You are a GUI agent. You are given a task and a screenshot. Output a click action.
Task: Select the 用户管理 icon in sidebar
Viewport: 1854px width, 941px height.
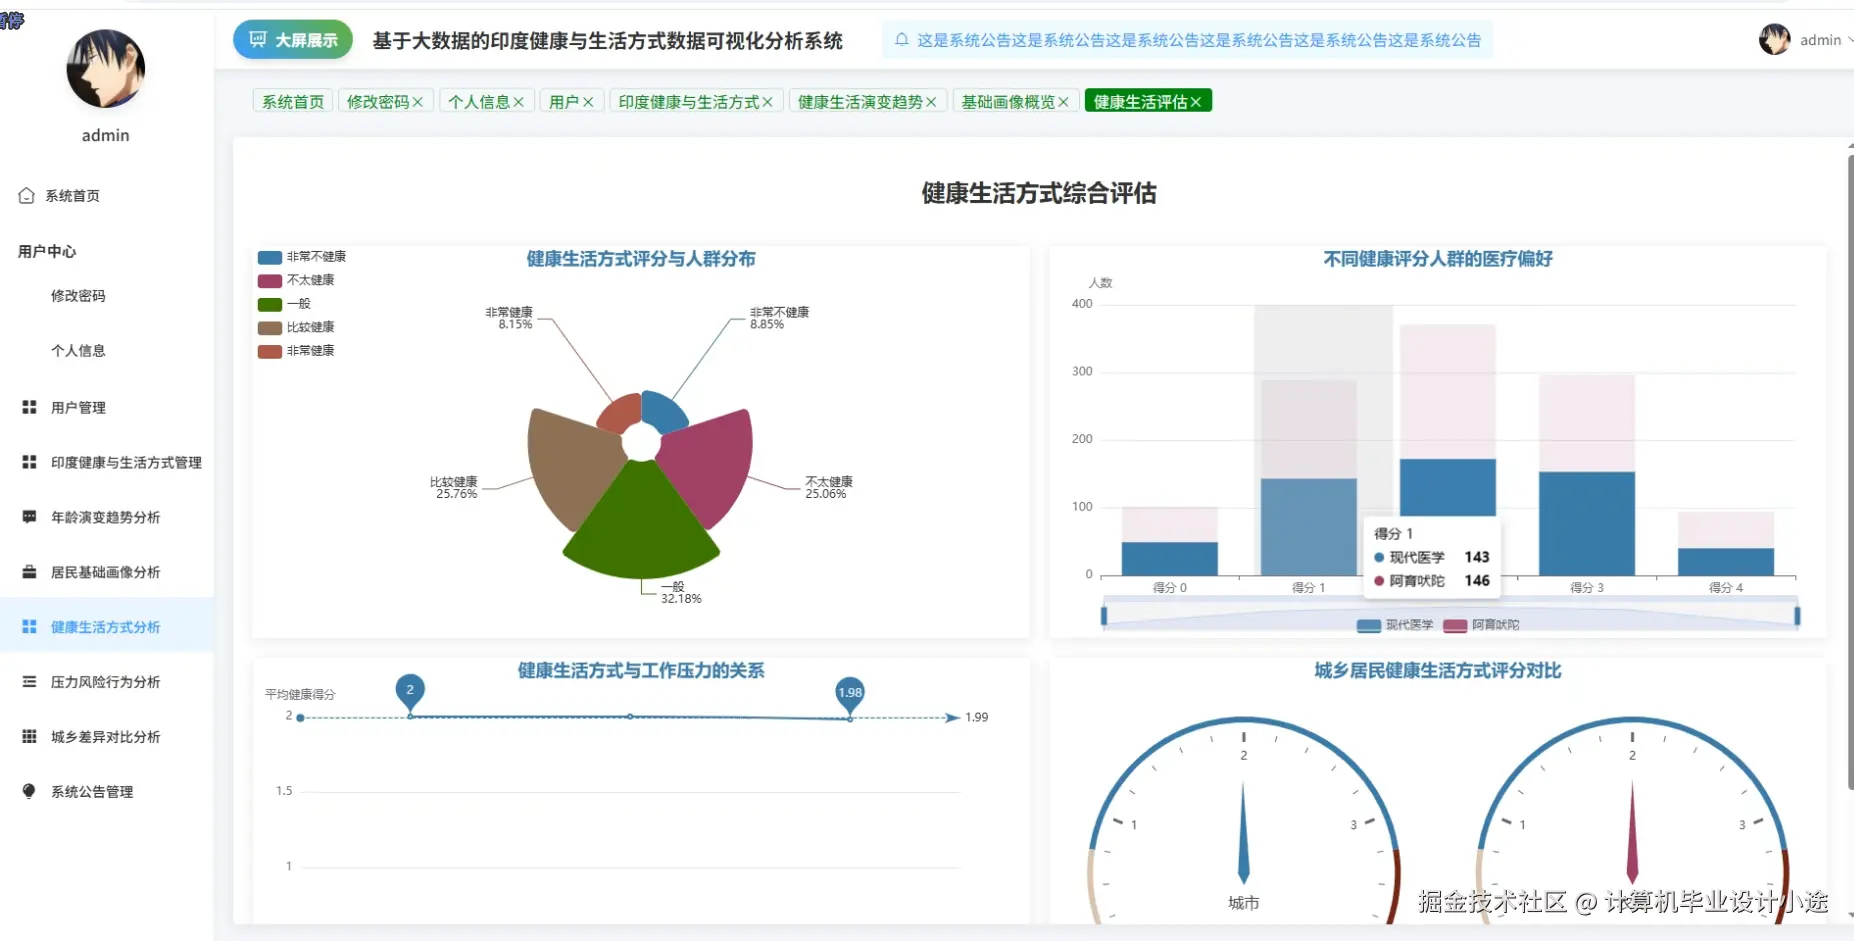click(27, 407)
